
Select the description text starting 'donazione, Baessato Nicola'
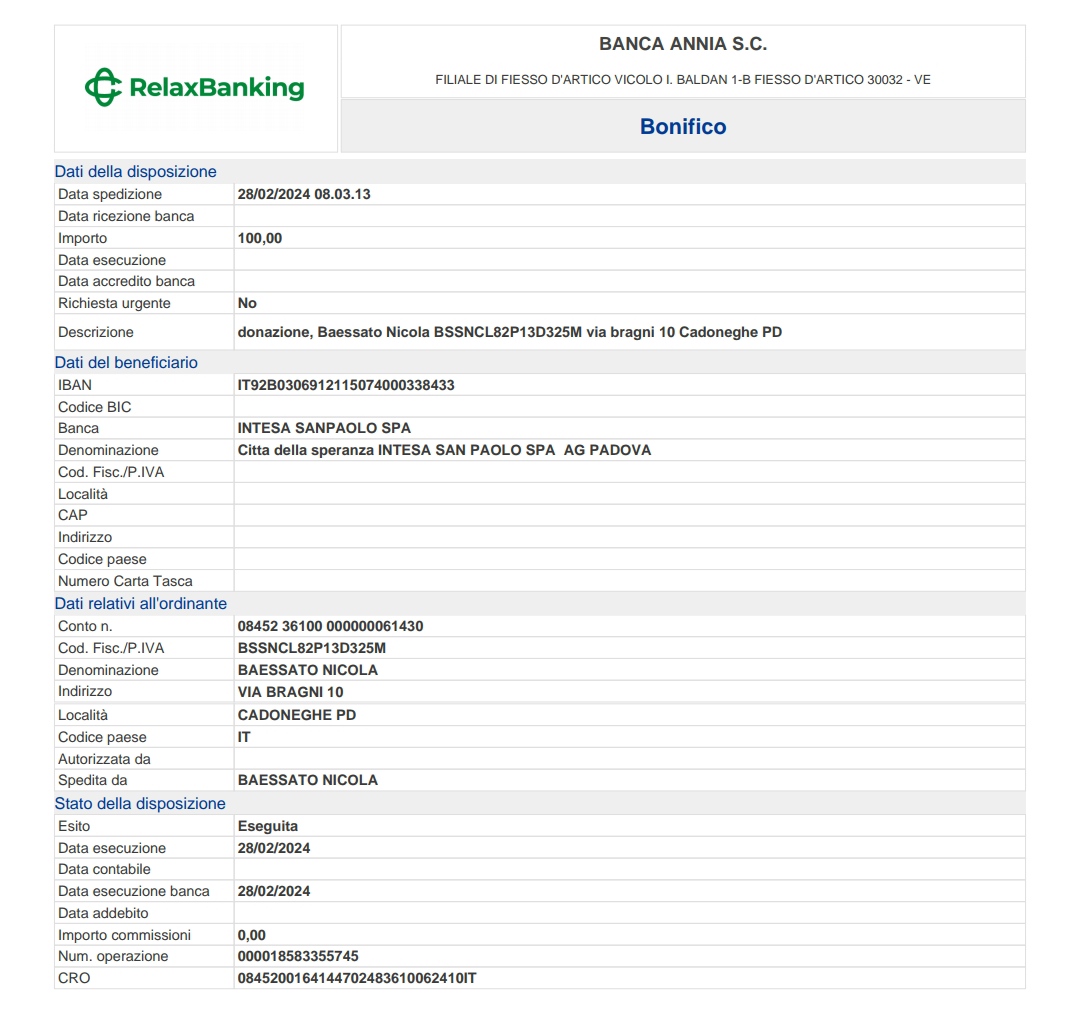coord(510,332)
